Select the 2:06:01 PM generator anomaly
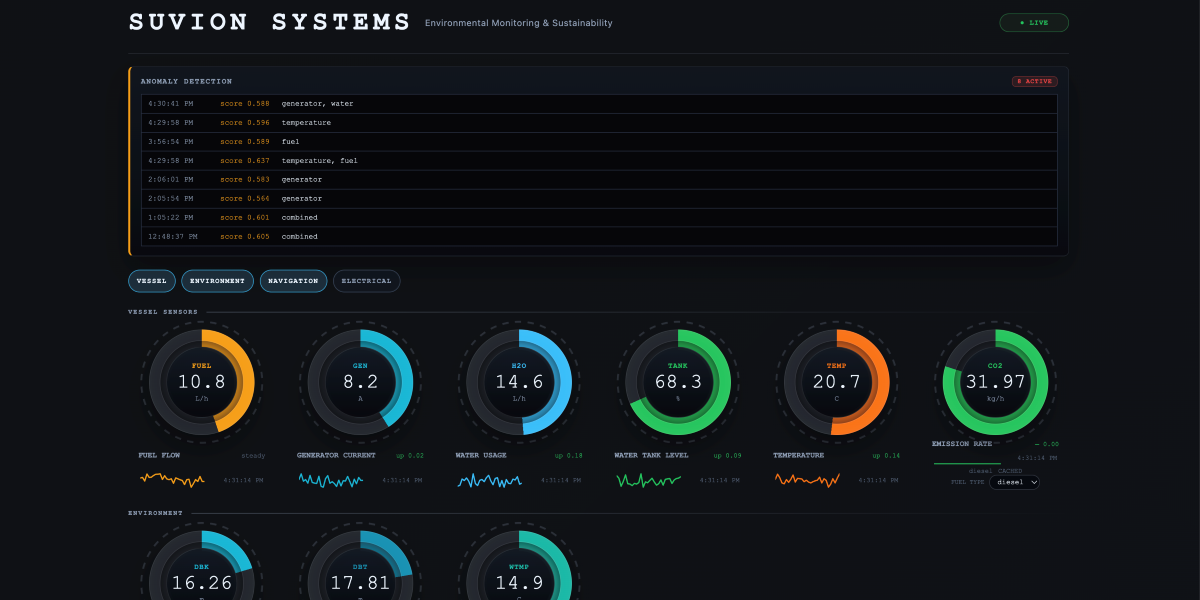Viewport: 1200px width, 600px height. [x=599, y=180]
